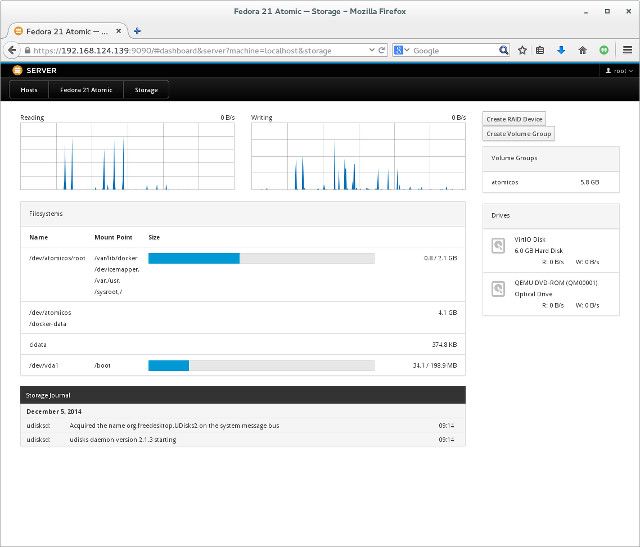Open the URL history dropdown arrow
640x547 pixels.
[371, 50]
